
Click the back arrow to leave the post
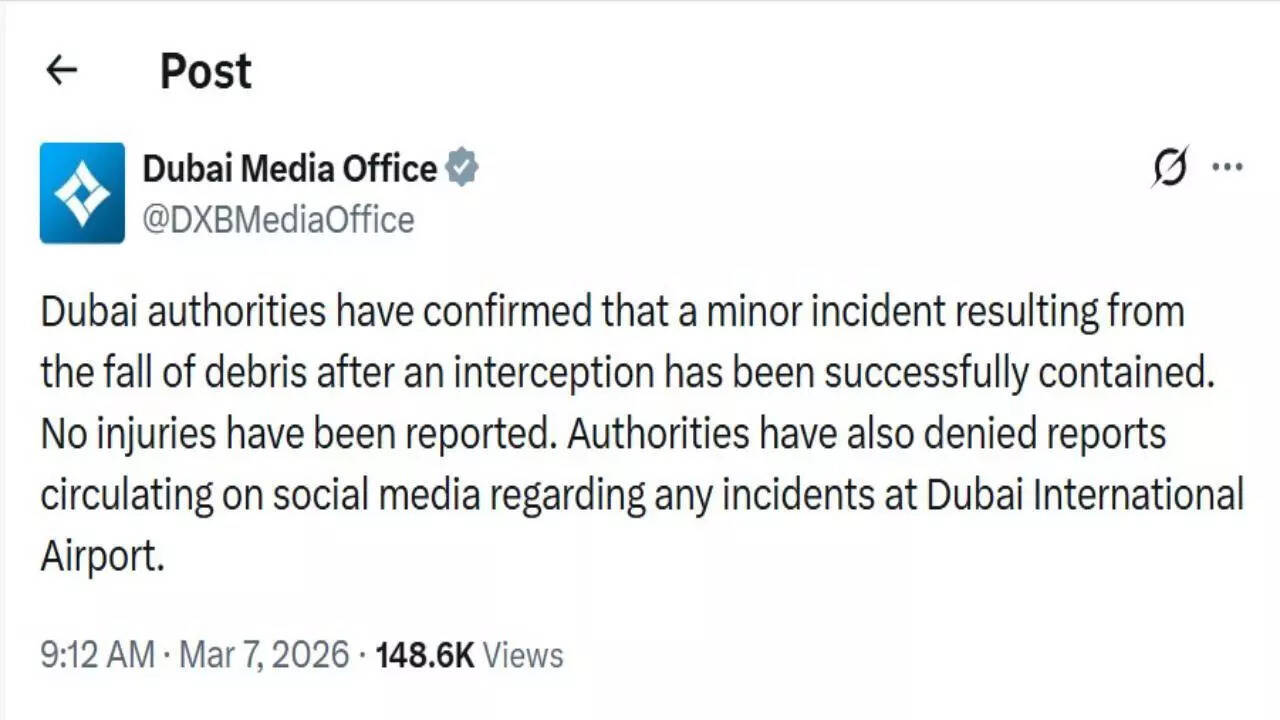tap(62, 70)
